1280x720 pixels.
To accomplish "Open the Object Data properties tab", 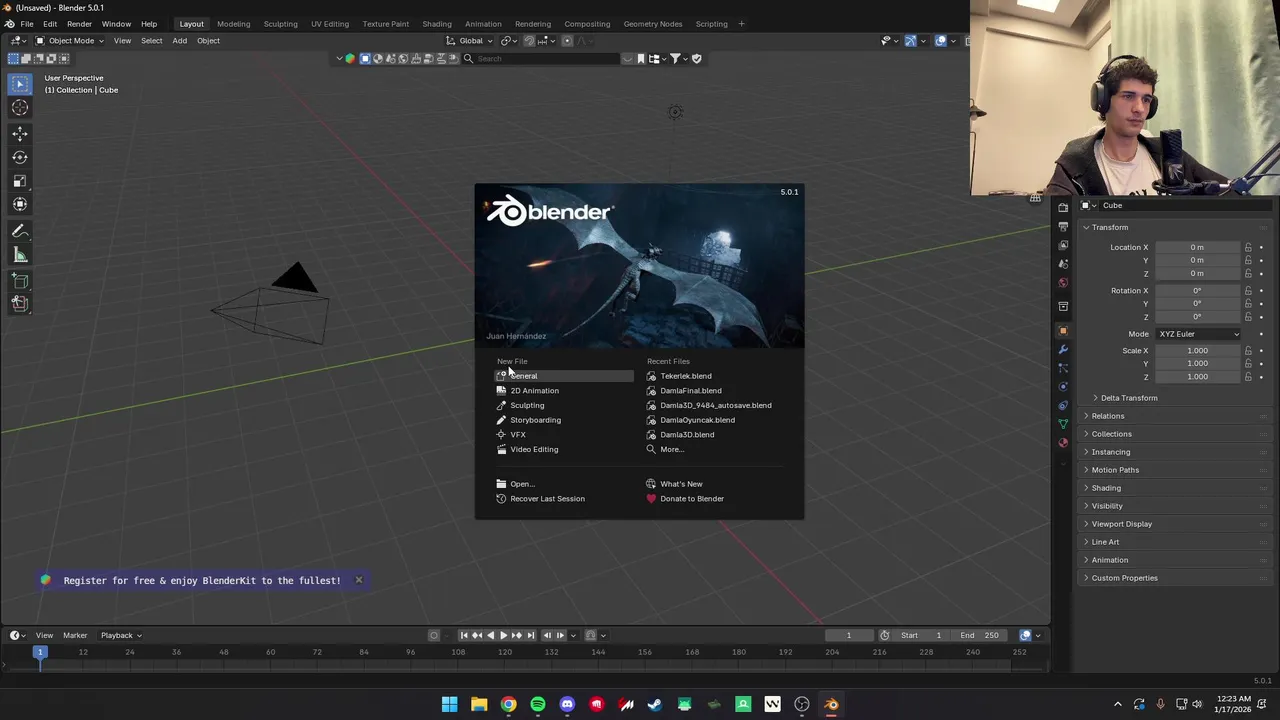I will coord(1063,424).
